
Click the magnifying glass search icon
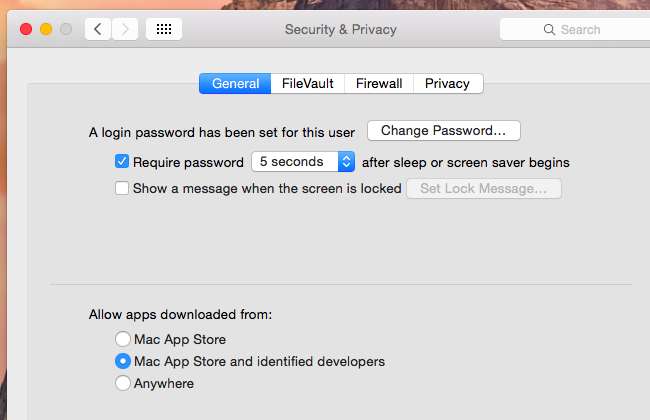(x=550, y=30)
